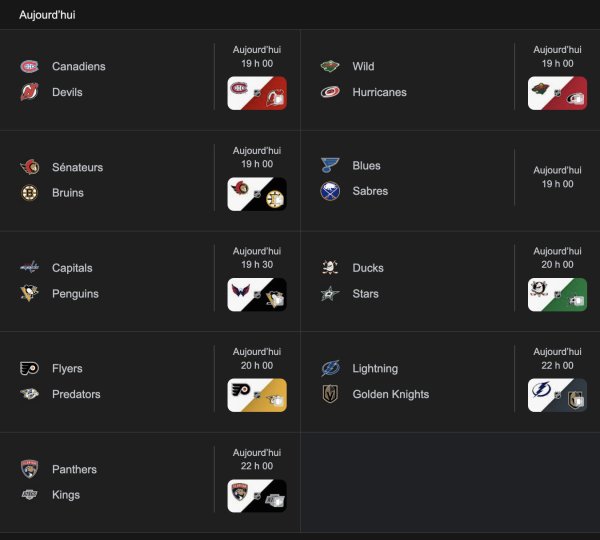Click the Flyers team logo
The width and height of the screenshot is (600, 540).
(x=29, y=369)
